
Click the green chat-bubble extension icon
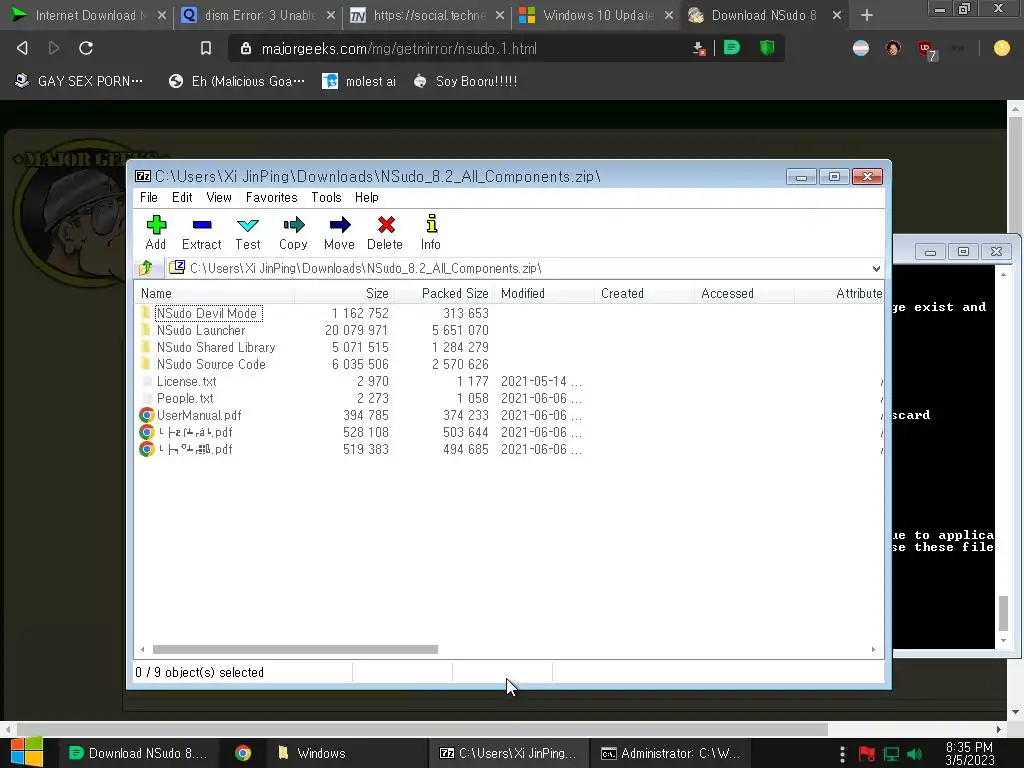pos(731,48)
